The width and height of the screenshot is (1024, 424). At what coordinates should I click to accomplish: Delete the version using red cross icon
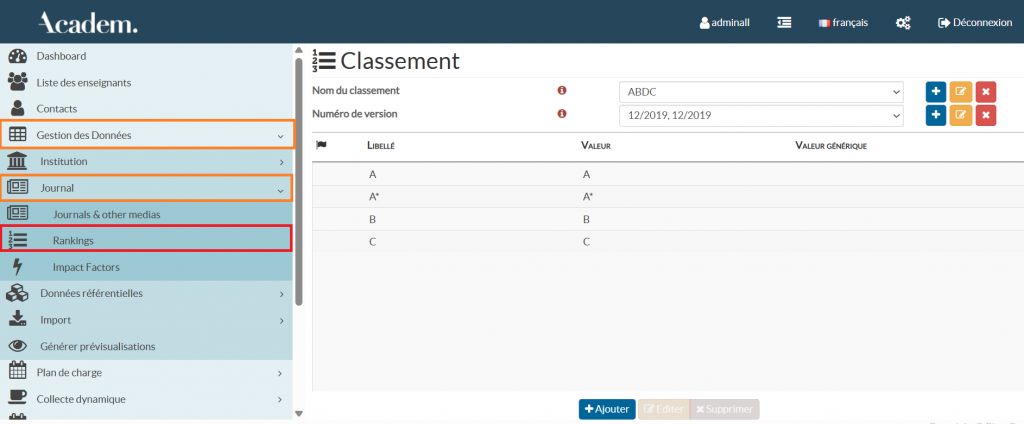tap(985, 115)
